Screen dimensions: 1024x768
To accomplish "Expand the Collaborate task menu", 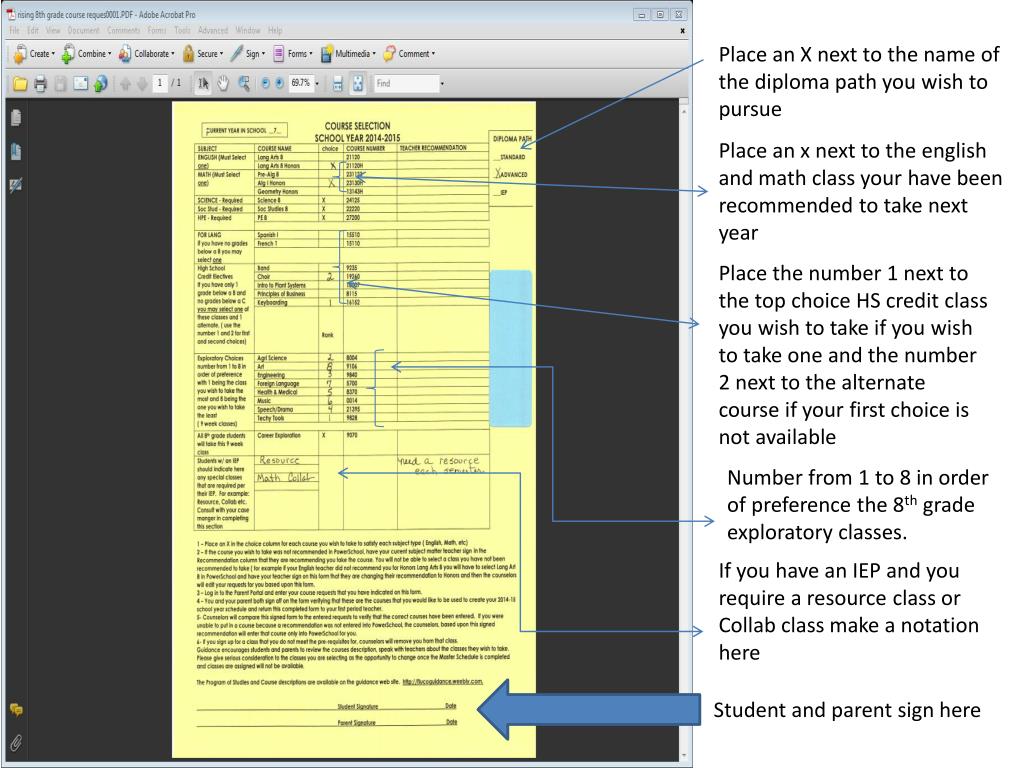I will tap(146, 54).
